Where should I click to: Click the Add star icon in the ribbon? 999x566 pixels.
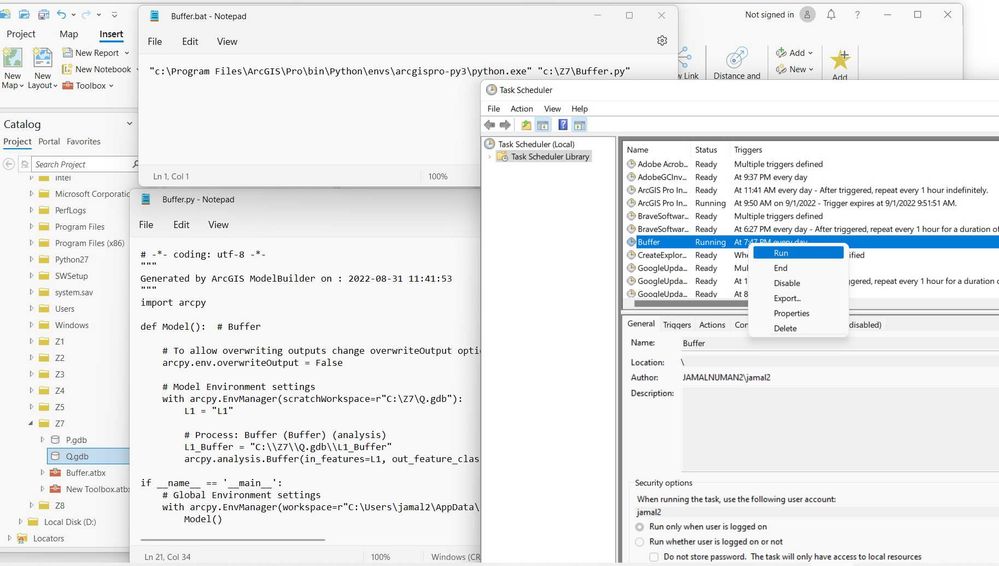click(840, 60)
